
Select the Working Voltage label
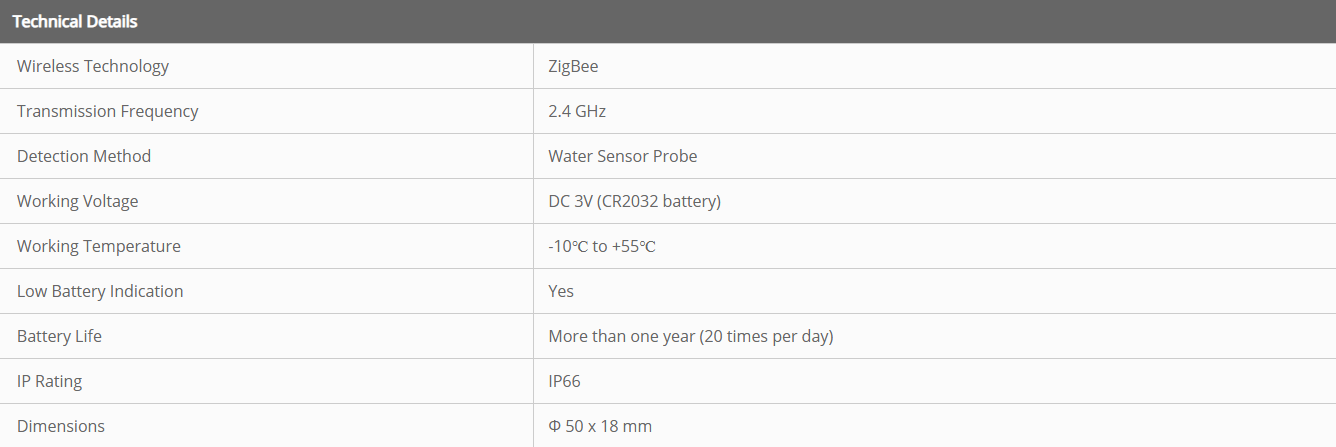tap(78, 201)
